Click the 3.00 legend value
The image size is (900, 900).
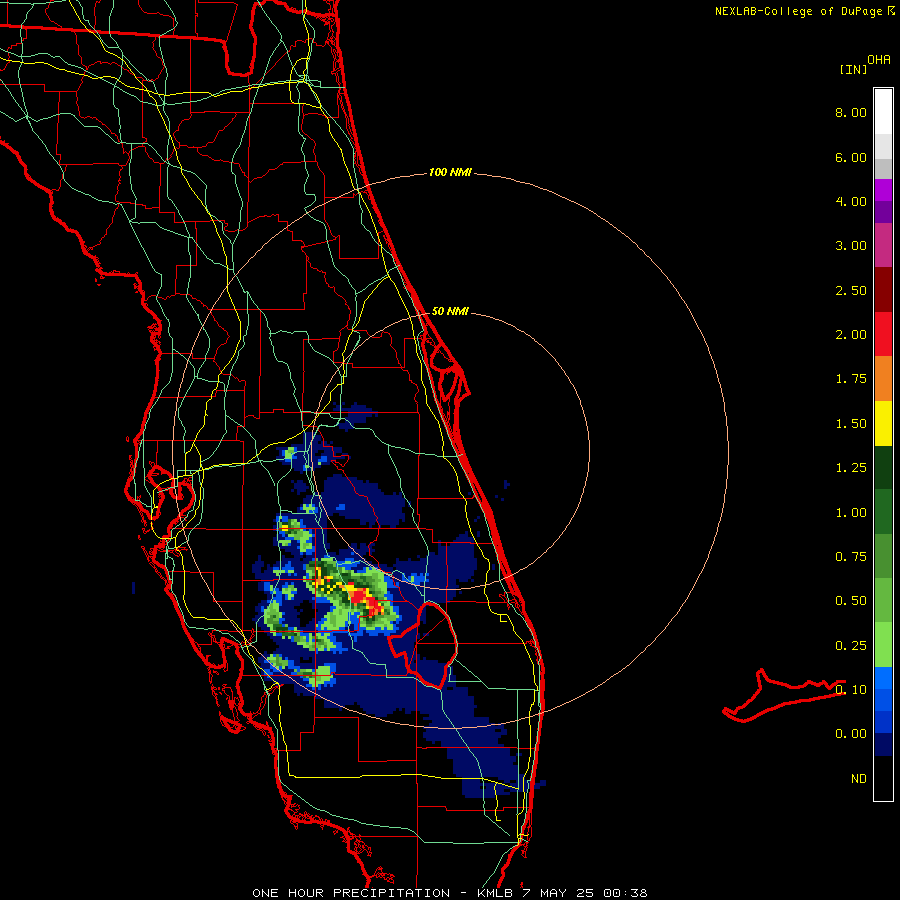(x=851, y=246)
